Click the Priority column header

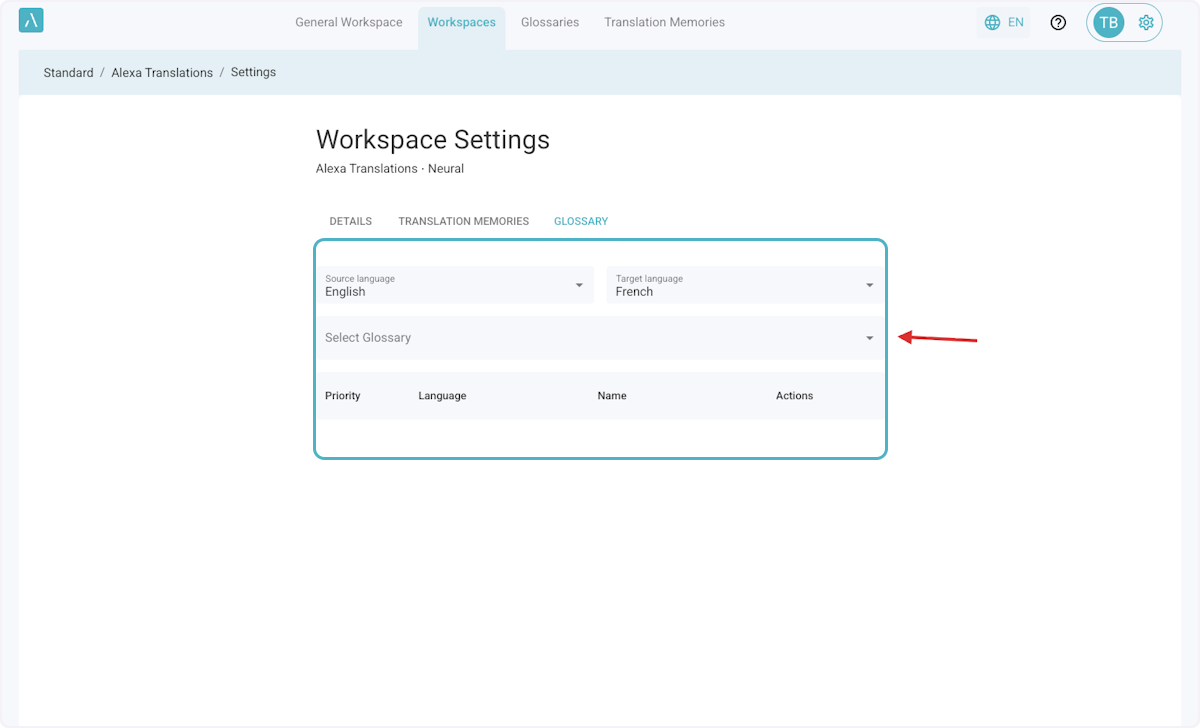pos(342,396)
